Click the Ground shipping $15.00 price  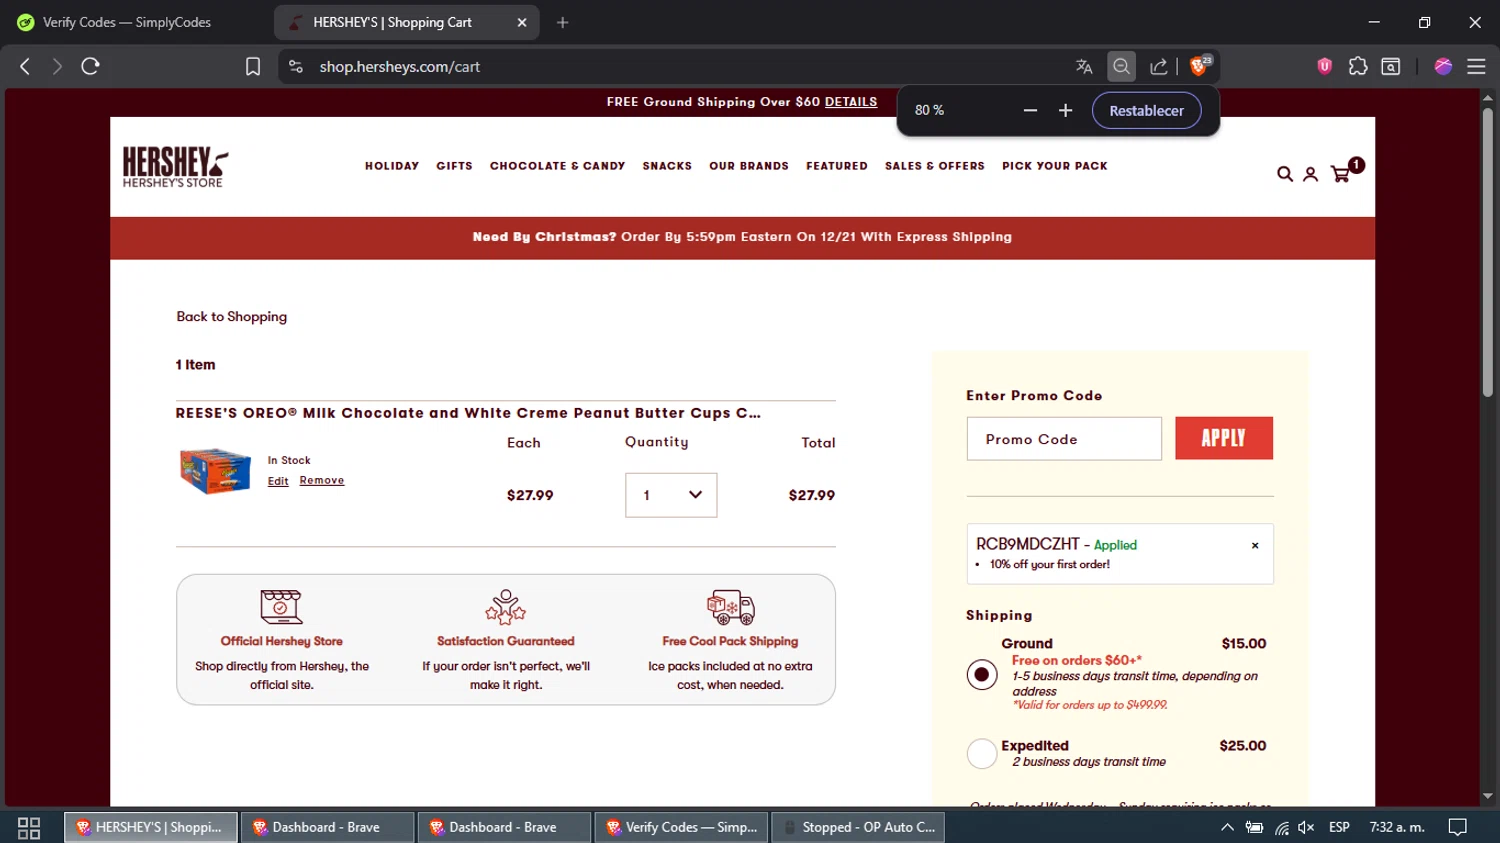click(x=1244, y=644)
